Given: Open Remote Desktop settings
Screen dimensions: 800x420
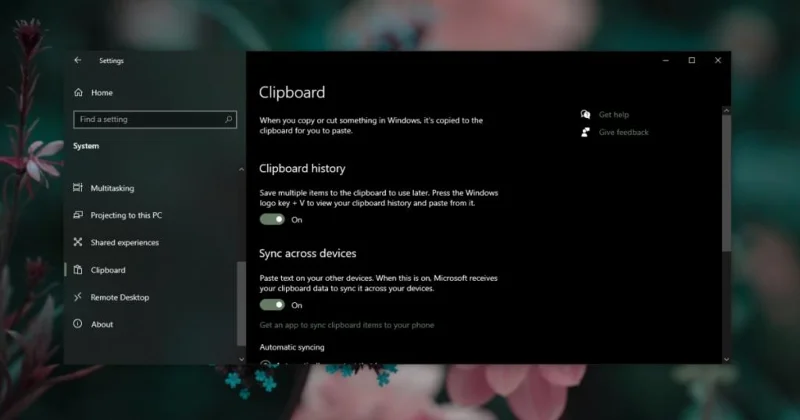Looking at the screenshot, I should click(119, 297).
